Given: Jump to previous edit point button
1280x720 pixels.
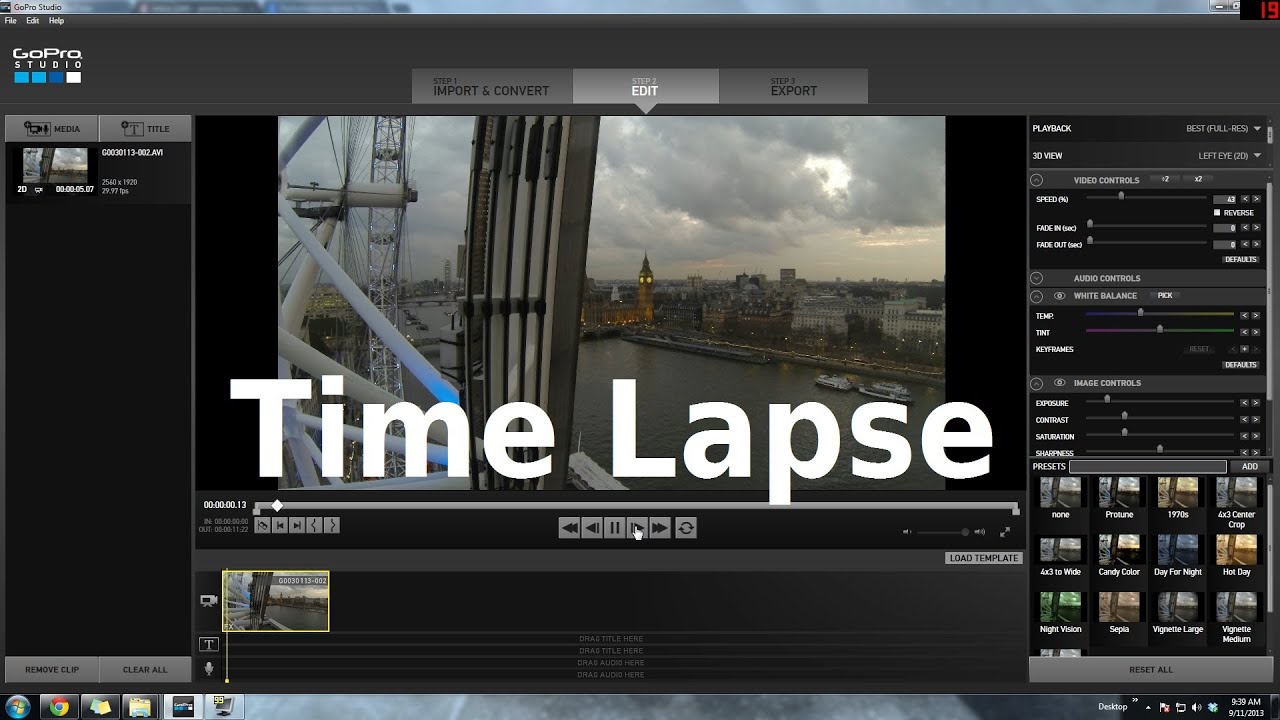Looking at the screenshot, I should 280,525.
